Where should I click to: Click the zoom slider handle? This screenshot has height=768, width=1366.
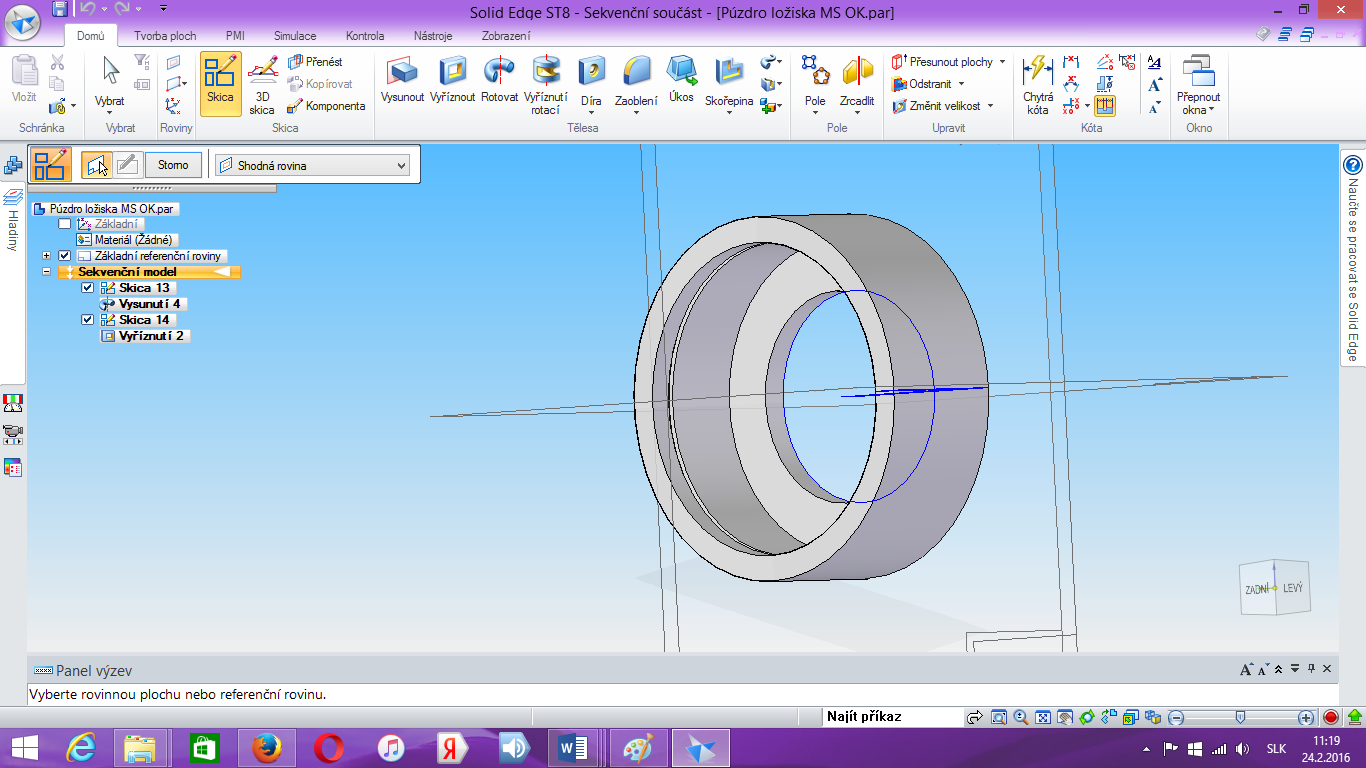click(1240, 717)
